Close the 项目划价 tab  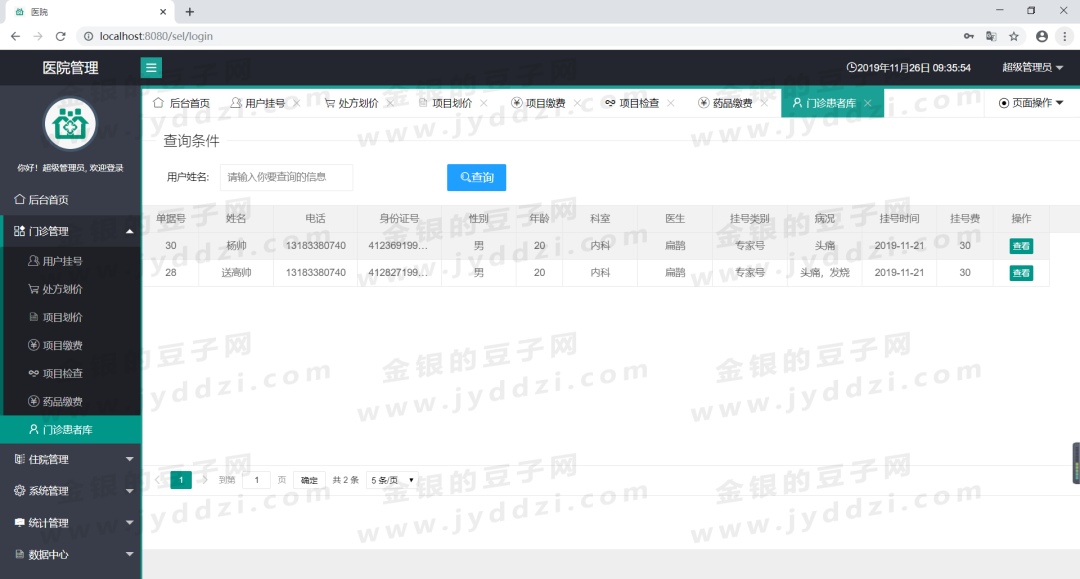[484, 103]
